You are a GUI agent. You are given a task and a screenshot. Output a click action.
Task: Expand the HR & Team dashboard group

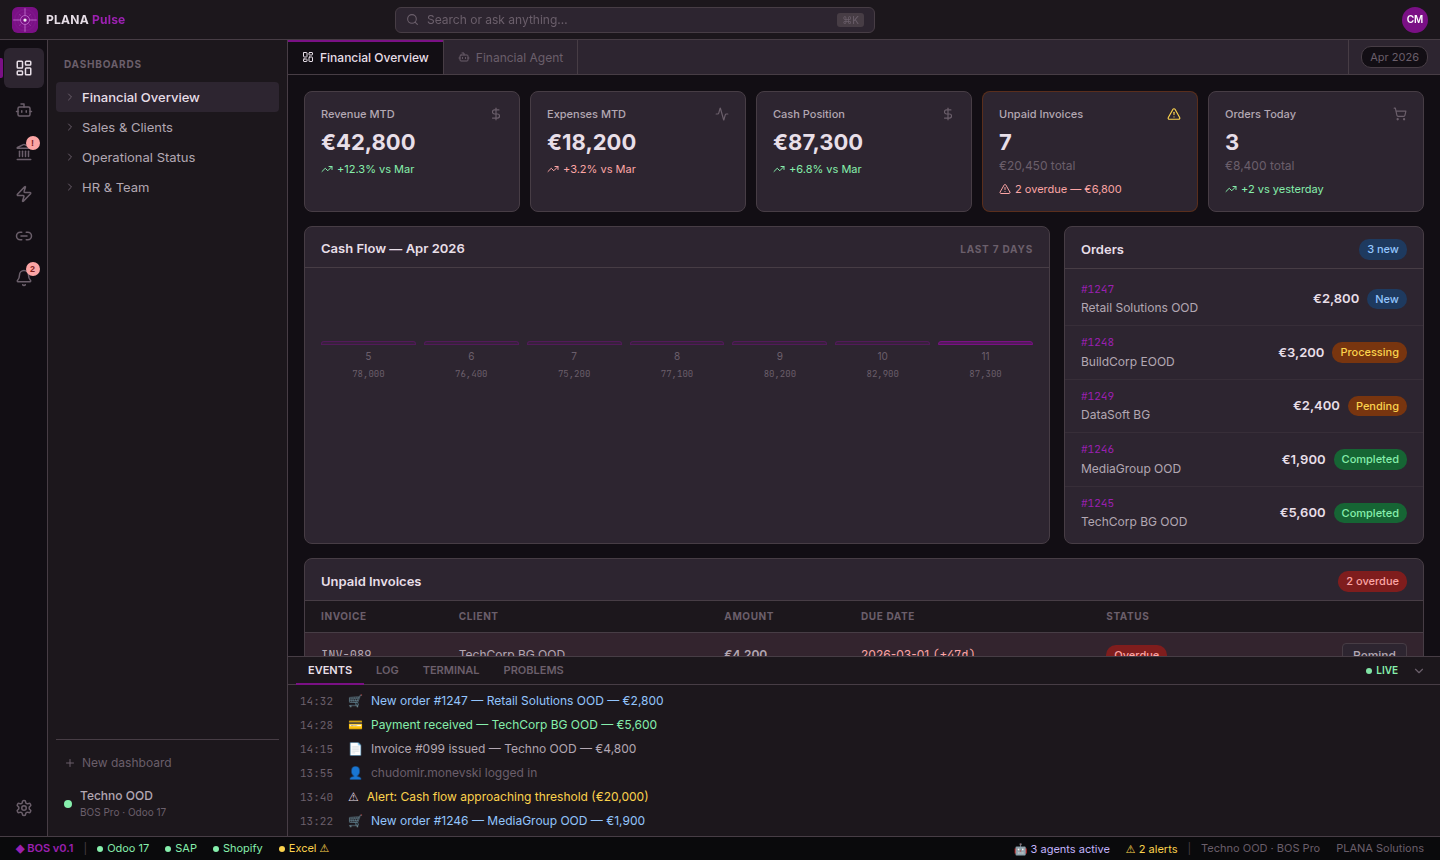pos(70,188)
